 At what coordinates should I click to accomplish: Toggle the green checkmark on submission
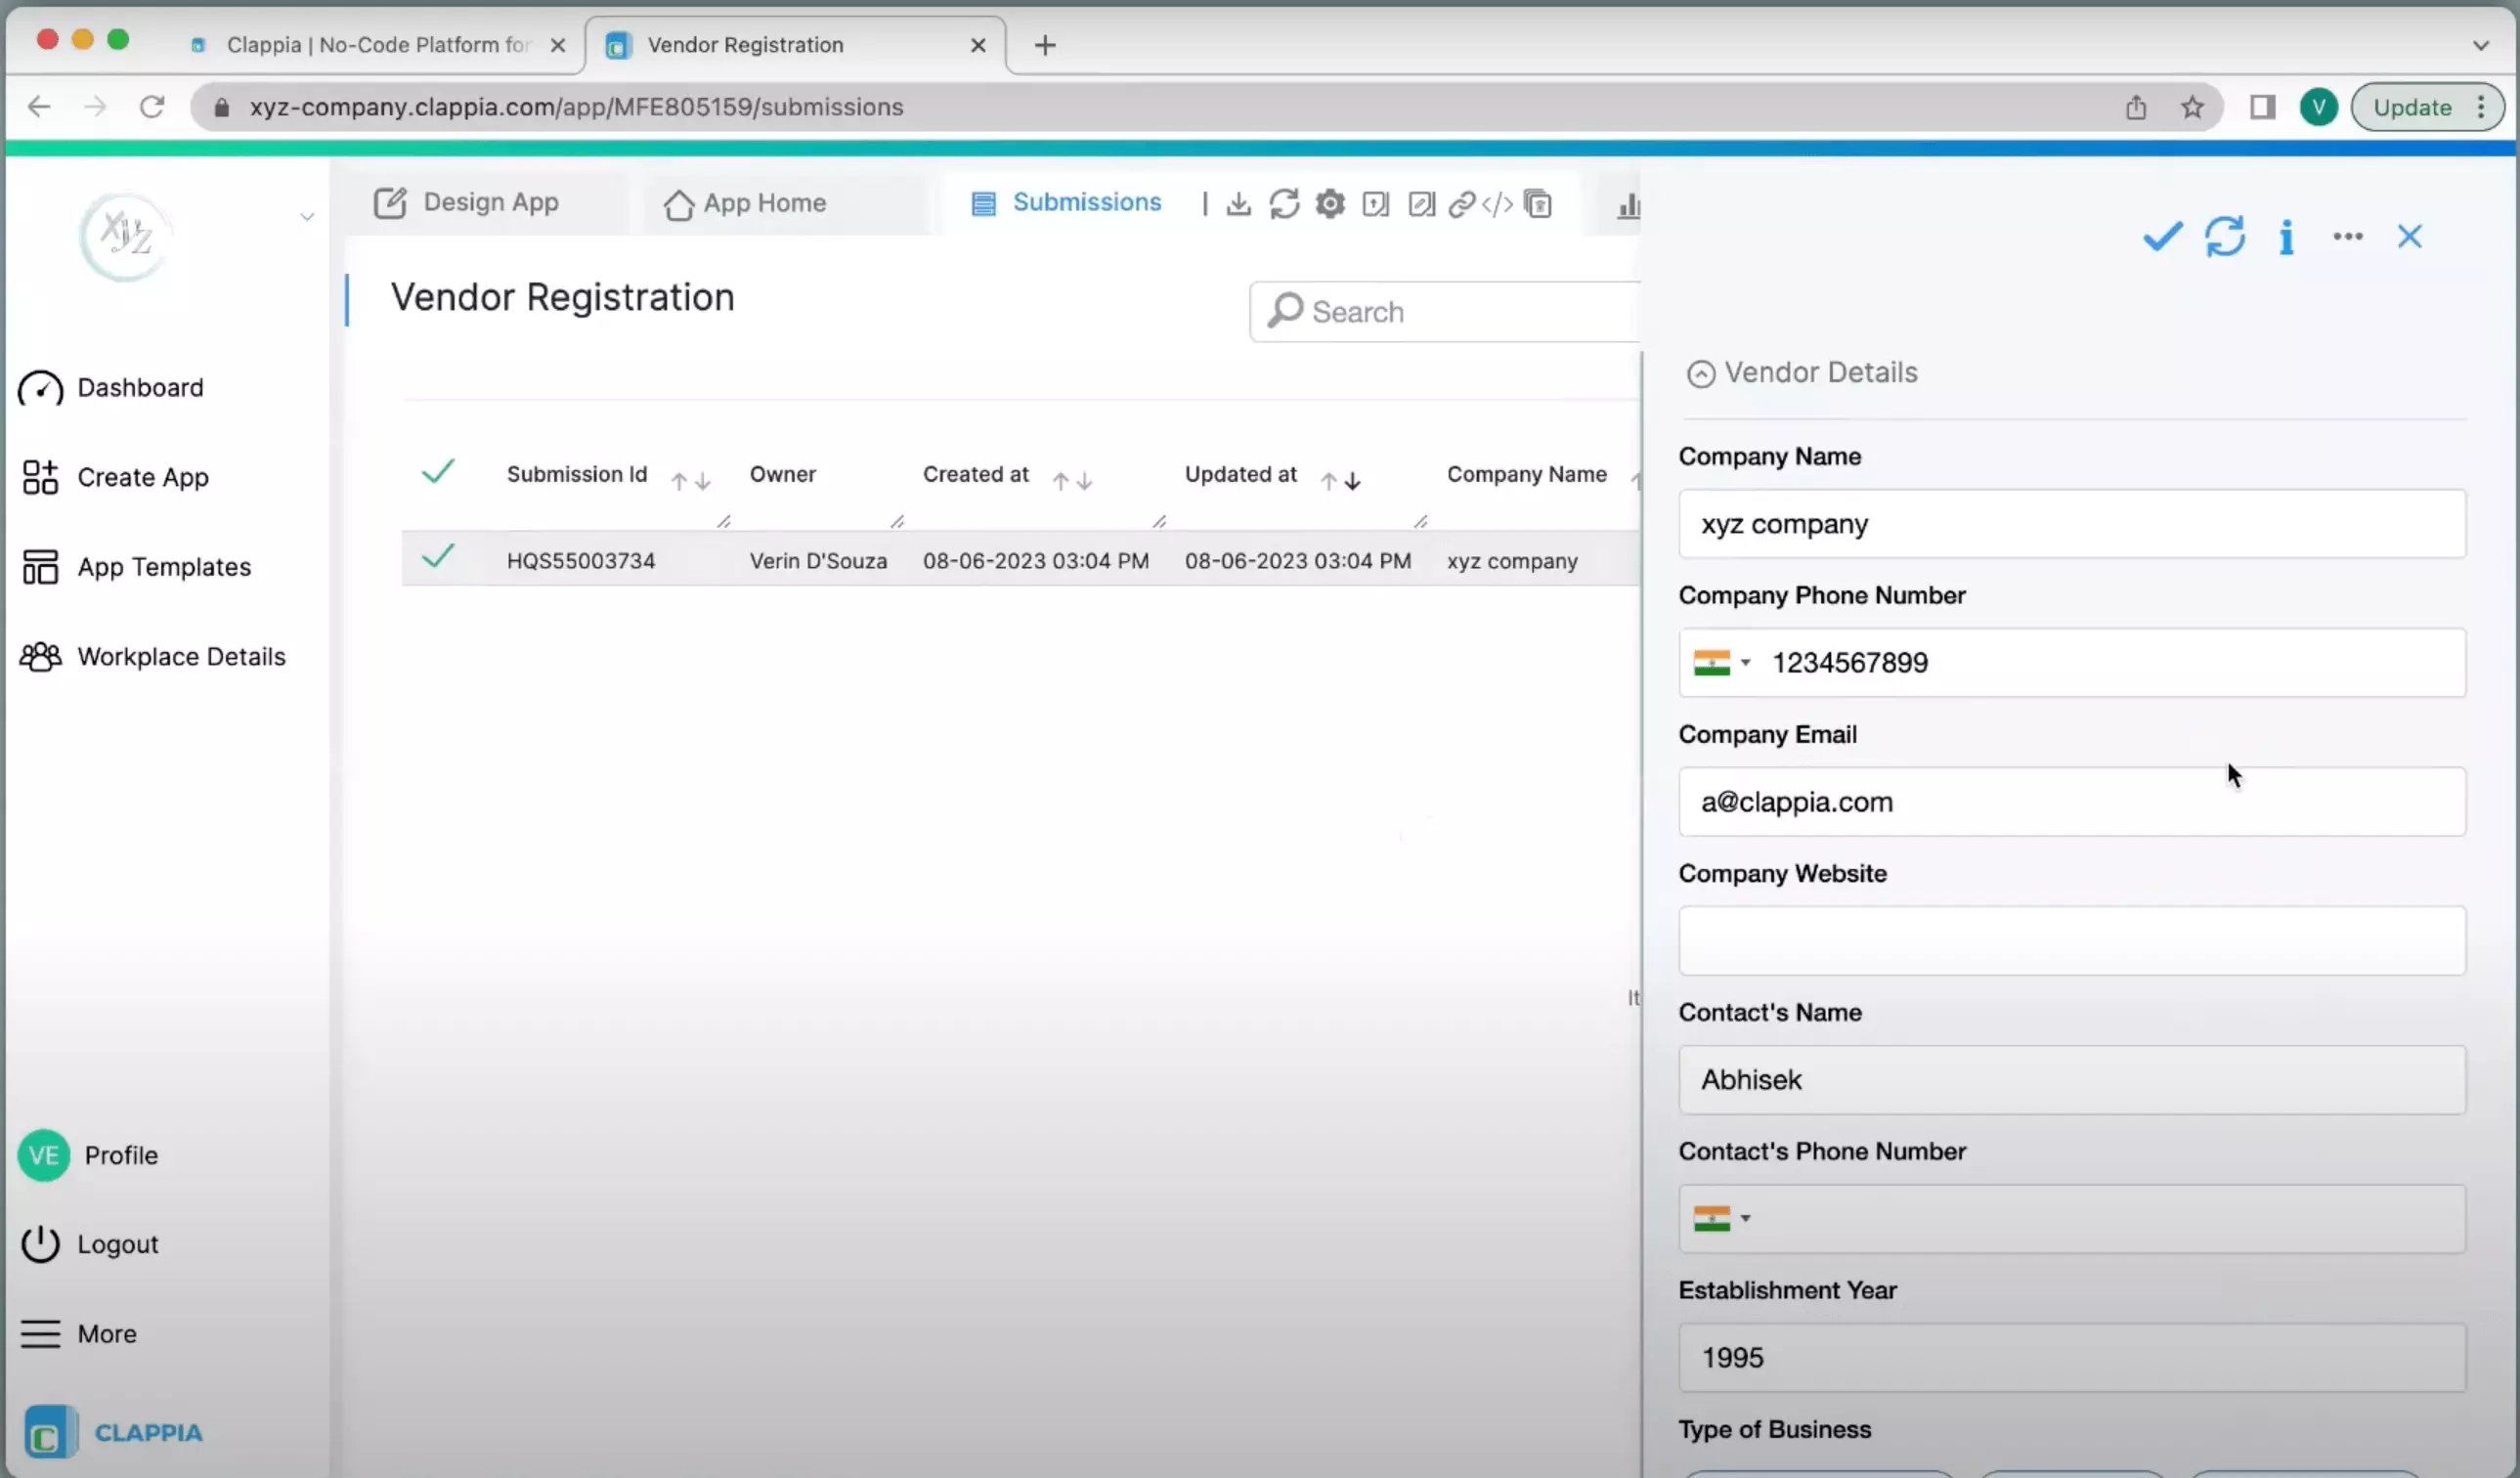(438, 558)
